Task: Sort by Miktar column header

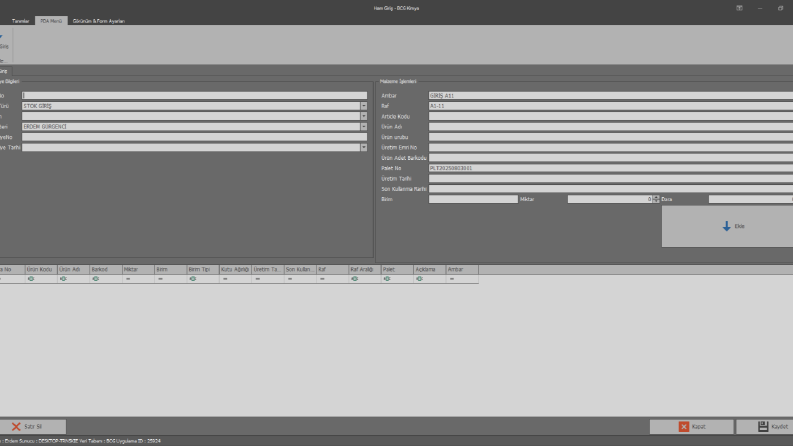Action: (138, 270)
